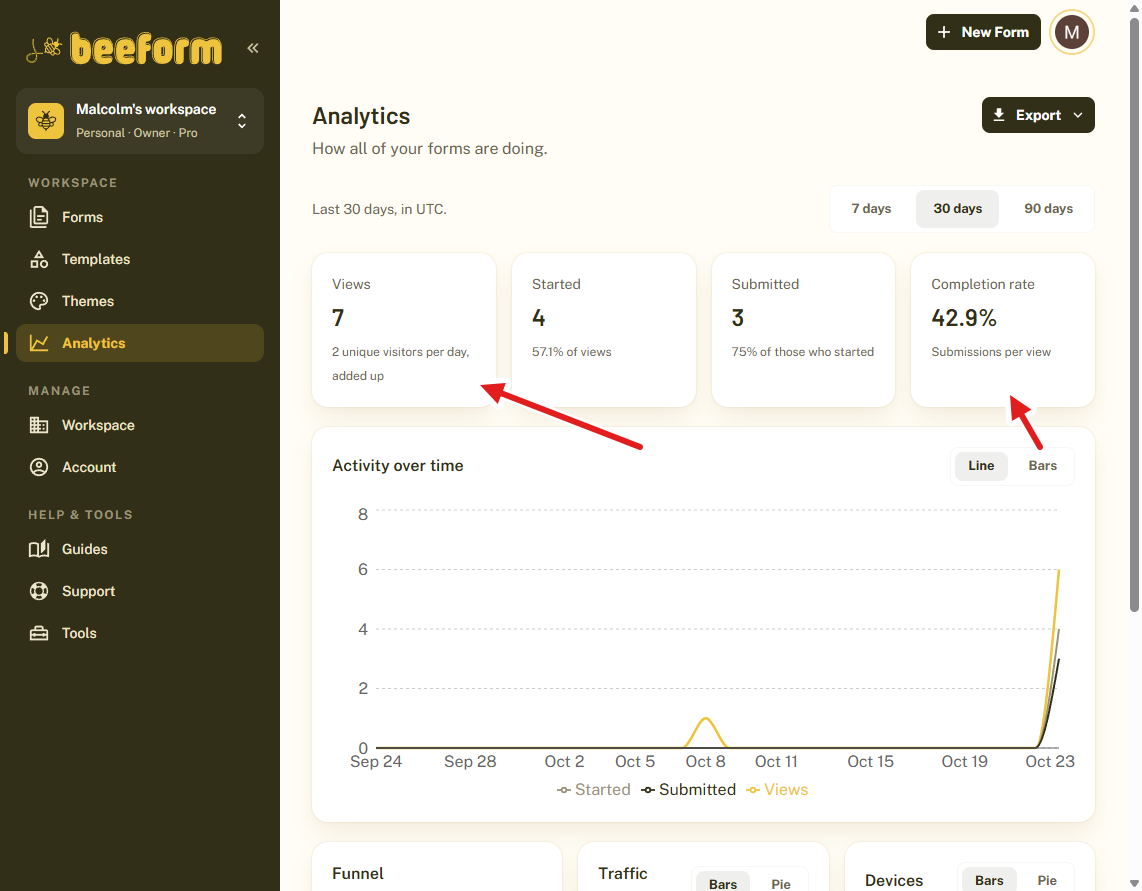Click the 'Funnel' card heading

358,874
